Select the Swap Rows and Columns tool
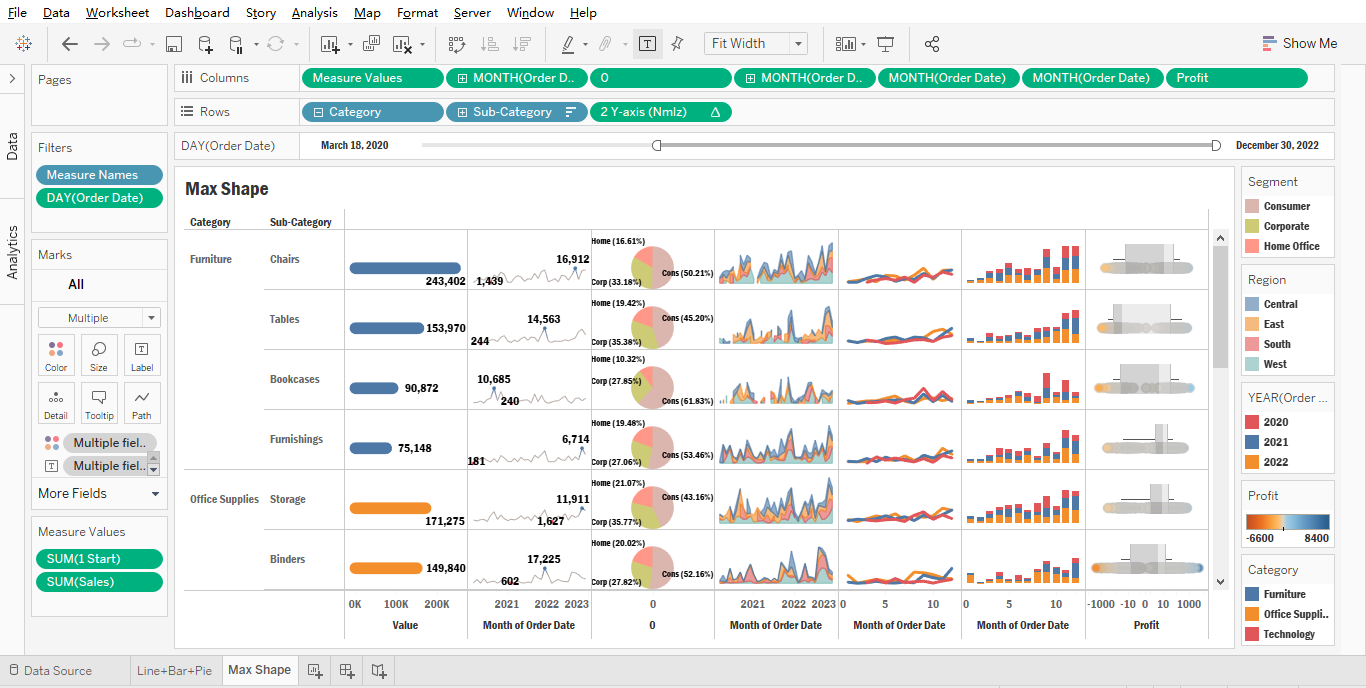 (x=456, y=43)
